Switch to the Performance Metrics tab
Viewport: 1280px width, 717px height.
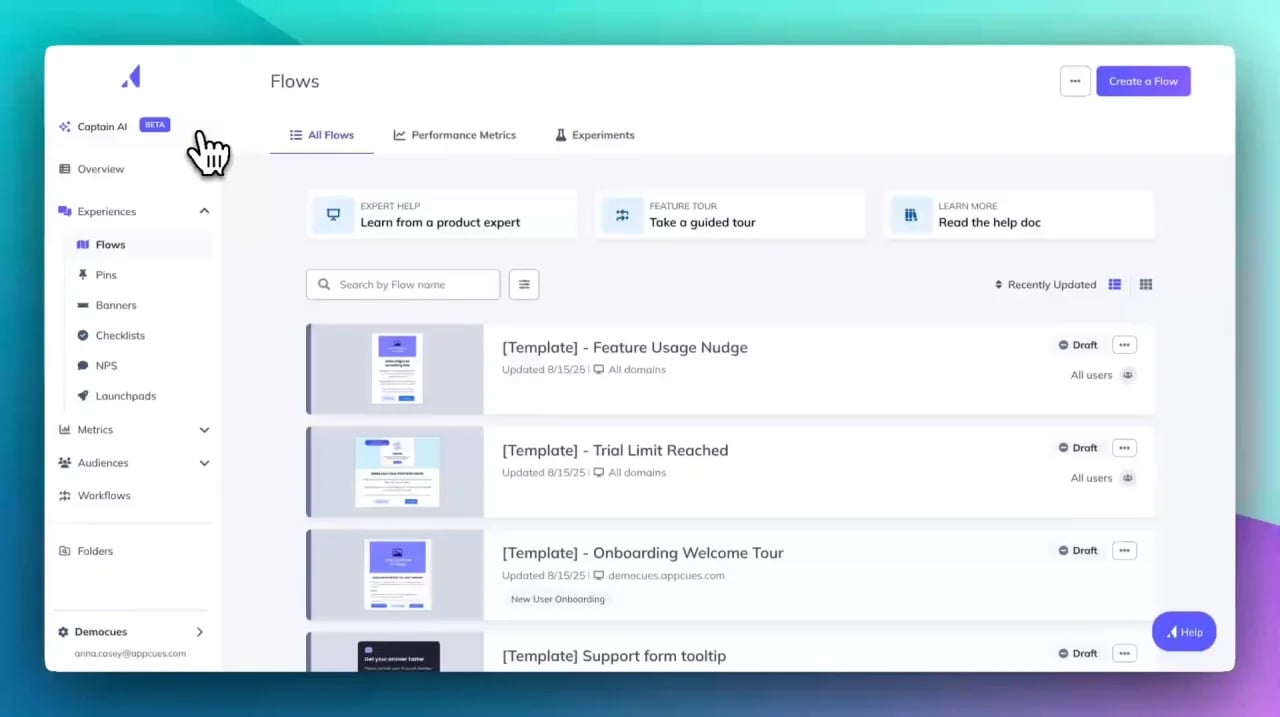(455, 135)
